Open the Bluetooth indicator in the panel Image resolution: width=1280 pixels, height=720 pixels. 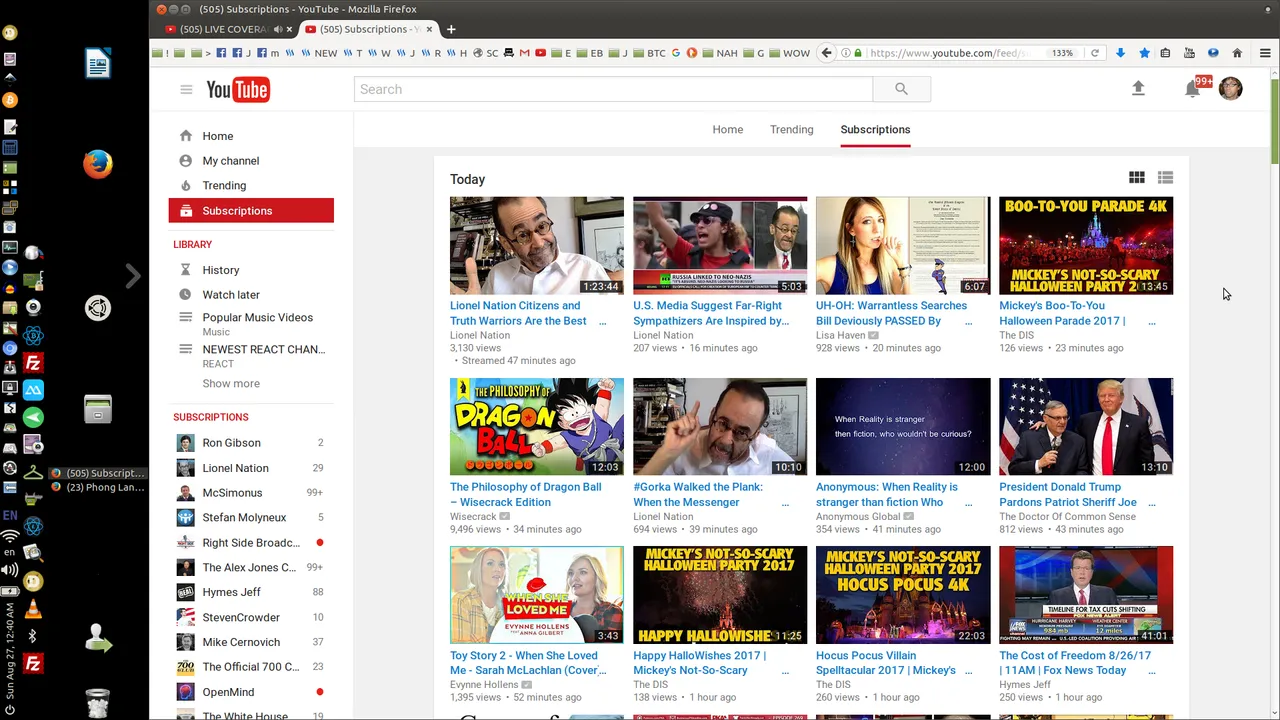coord(33,636)
